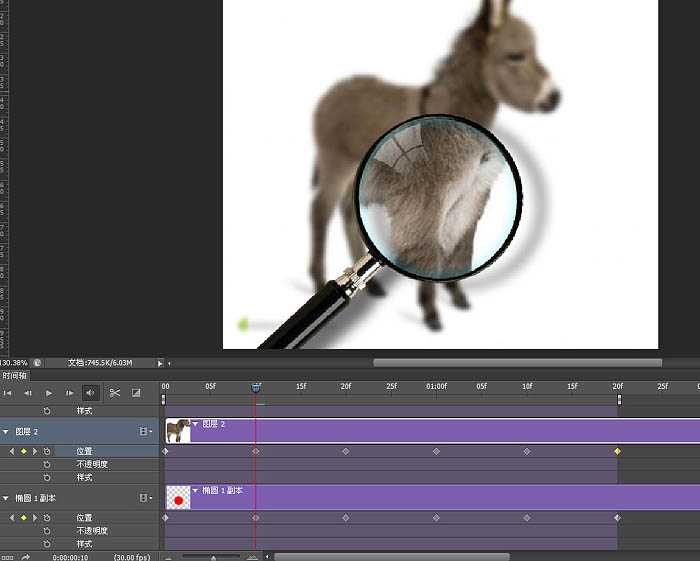The image size is (700, 561).
Task: Open document info arrow beside 文档 size
Action: [x=160, y=363]
